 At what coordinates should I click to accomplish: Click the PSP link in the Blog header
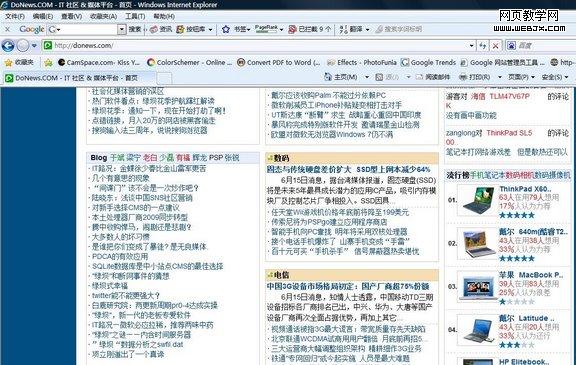tap(216, 158)
